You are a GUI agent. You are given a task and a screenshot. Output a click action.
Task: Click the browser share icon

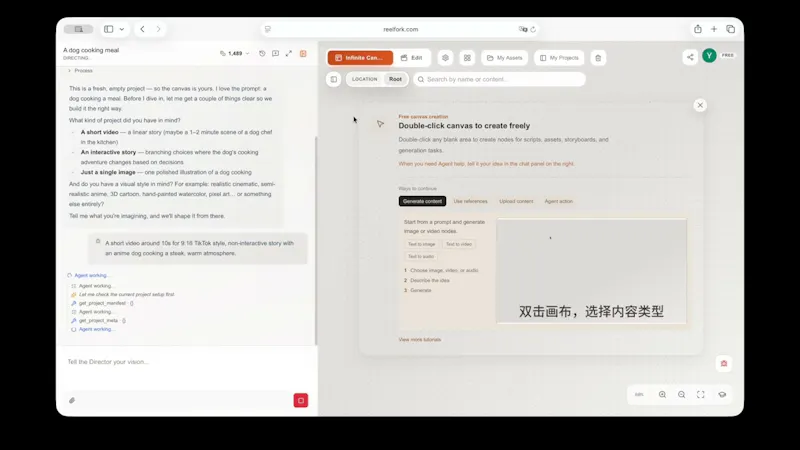click(x=697, y=29)
